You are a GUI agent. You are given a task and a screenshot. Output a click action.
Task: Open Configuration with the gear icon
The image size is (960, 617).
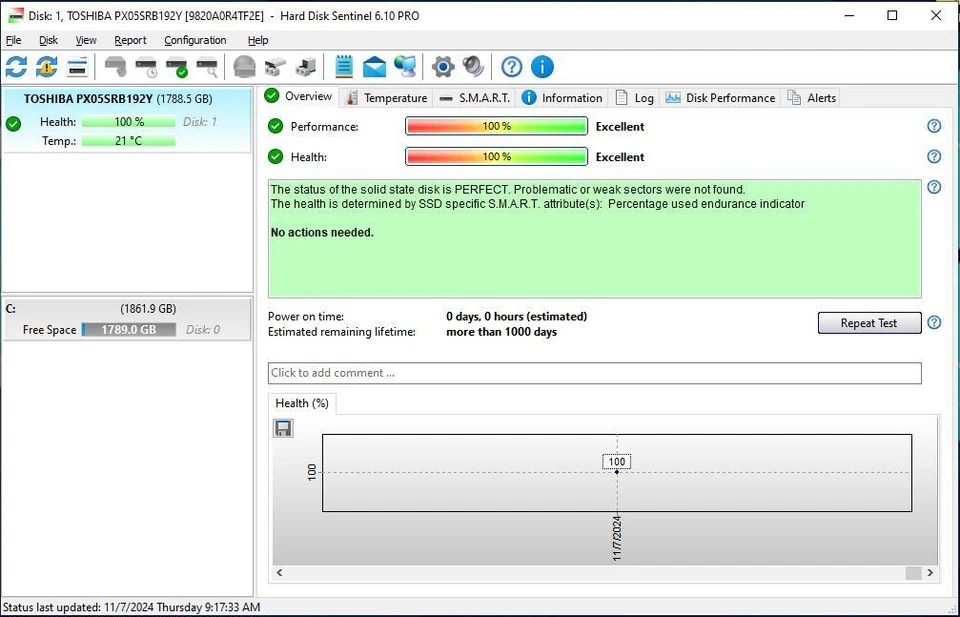pos(442,67)
